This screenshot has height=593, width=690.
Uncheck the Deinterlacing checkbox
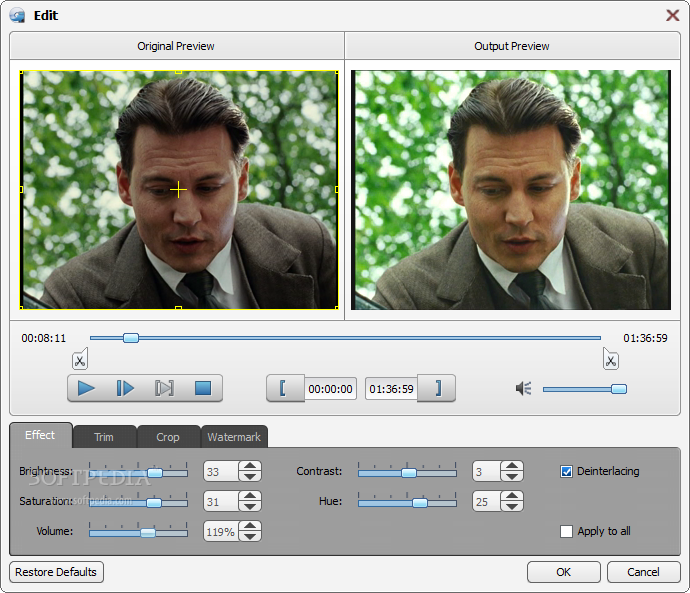566,472
